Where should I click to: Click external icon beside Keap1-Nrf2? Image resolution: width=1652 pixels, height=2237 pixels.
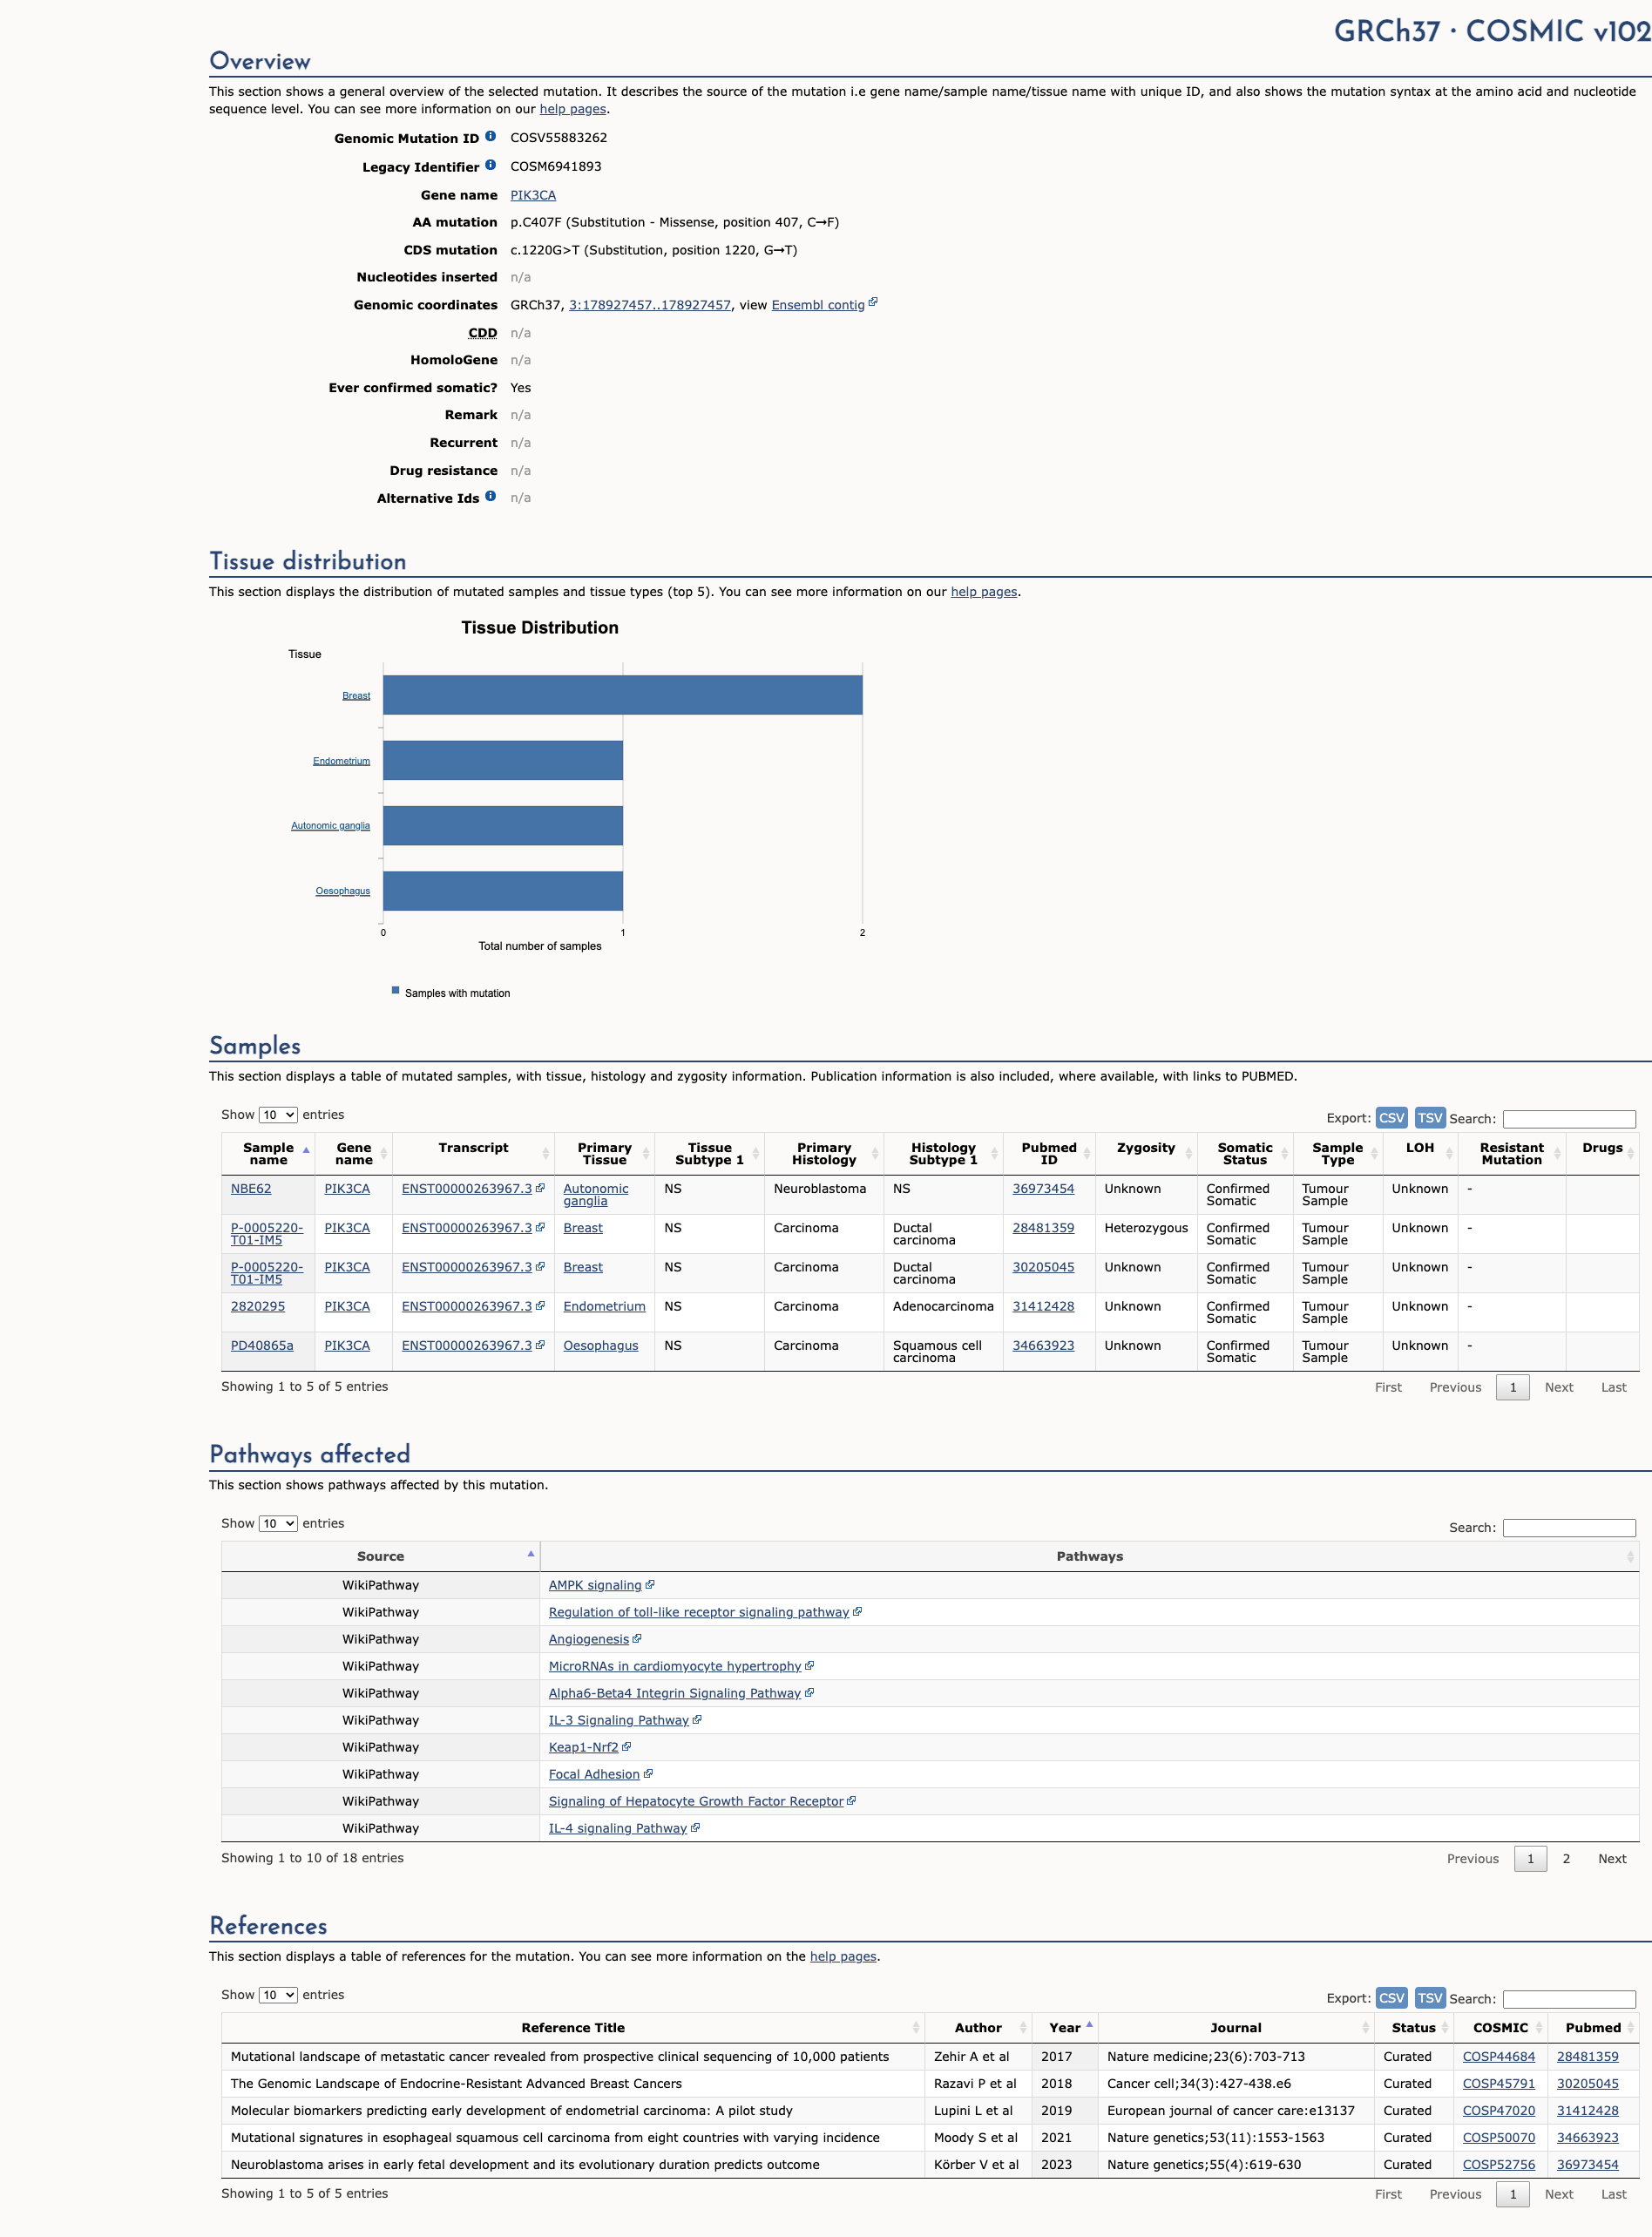pos(626,1746)
